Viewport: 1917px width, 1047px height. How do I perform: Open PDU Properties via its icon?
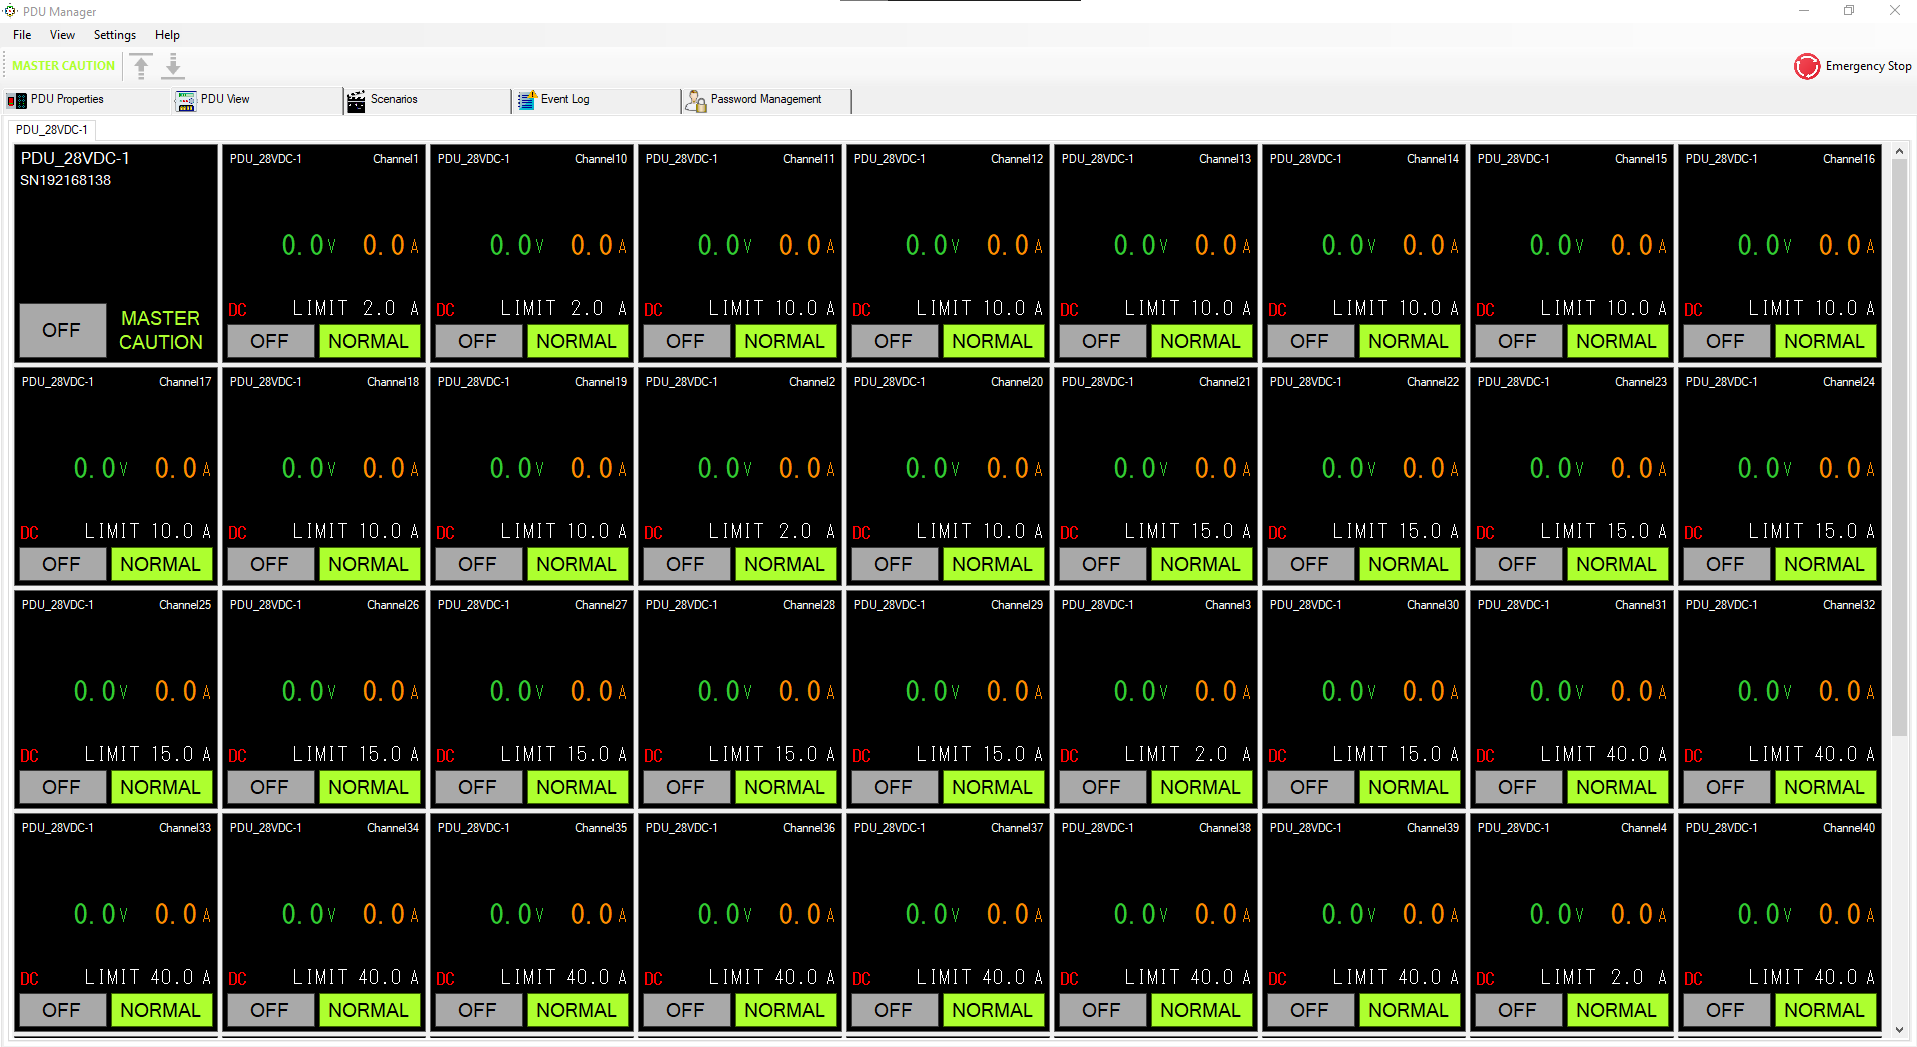[16, 100]
